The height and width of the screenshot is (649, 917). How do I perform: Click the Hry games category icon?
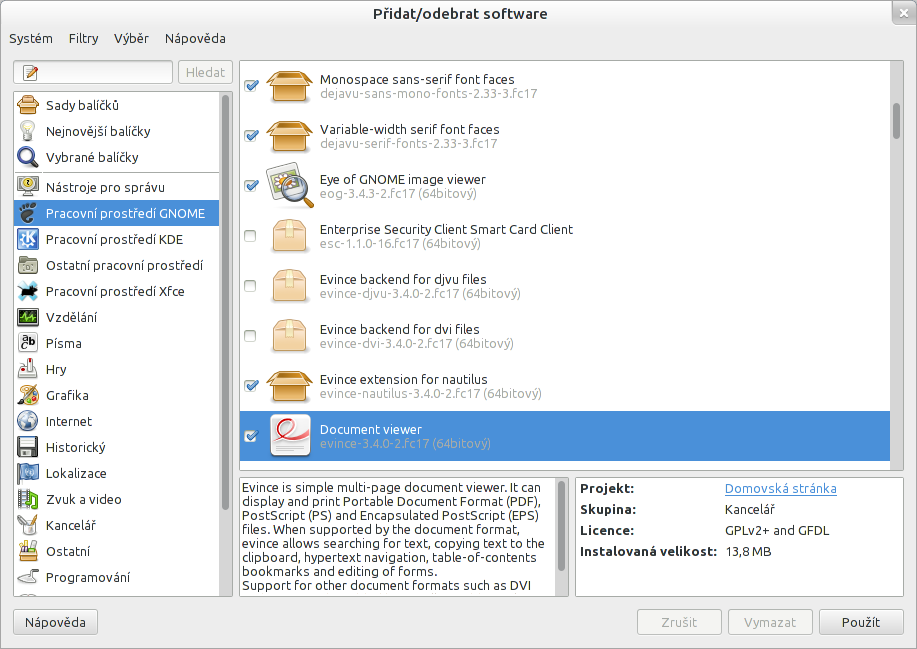click(x=28, y=369)
